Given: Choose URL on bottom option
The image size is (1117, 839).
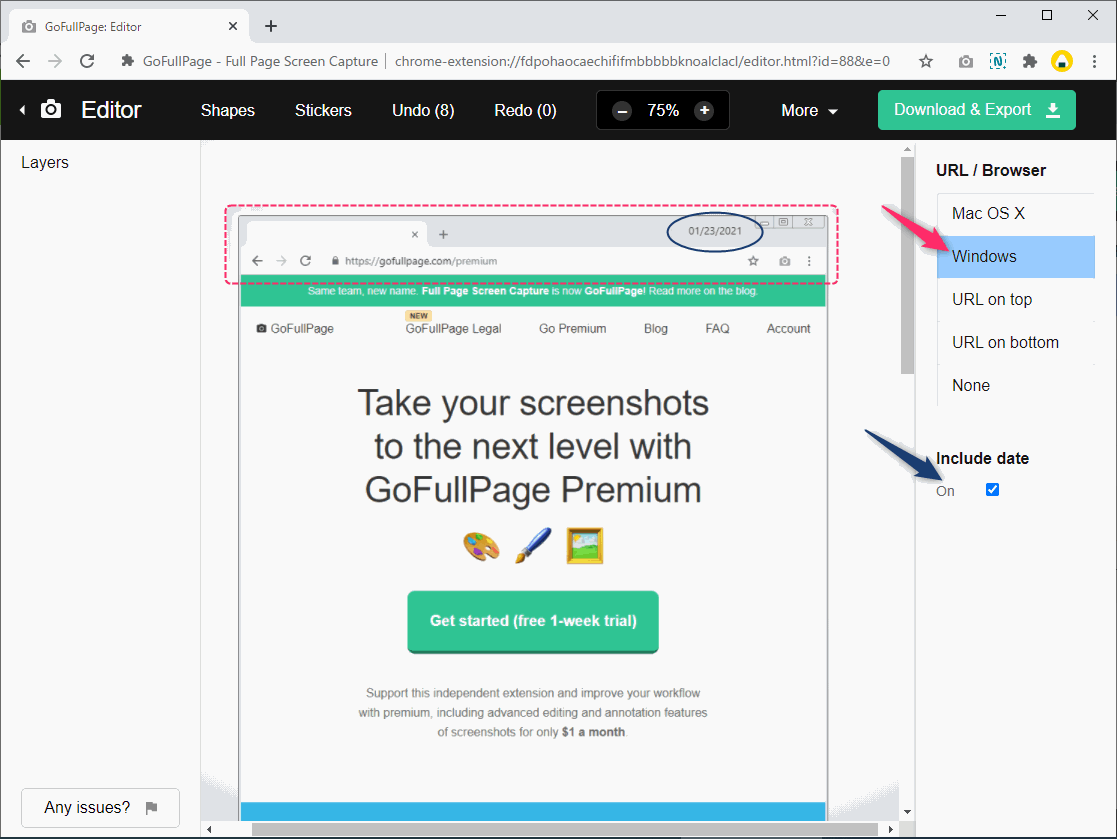Looking at the screenshot, I should [1016, 343].
